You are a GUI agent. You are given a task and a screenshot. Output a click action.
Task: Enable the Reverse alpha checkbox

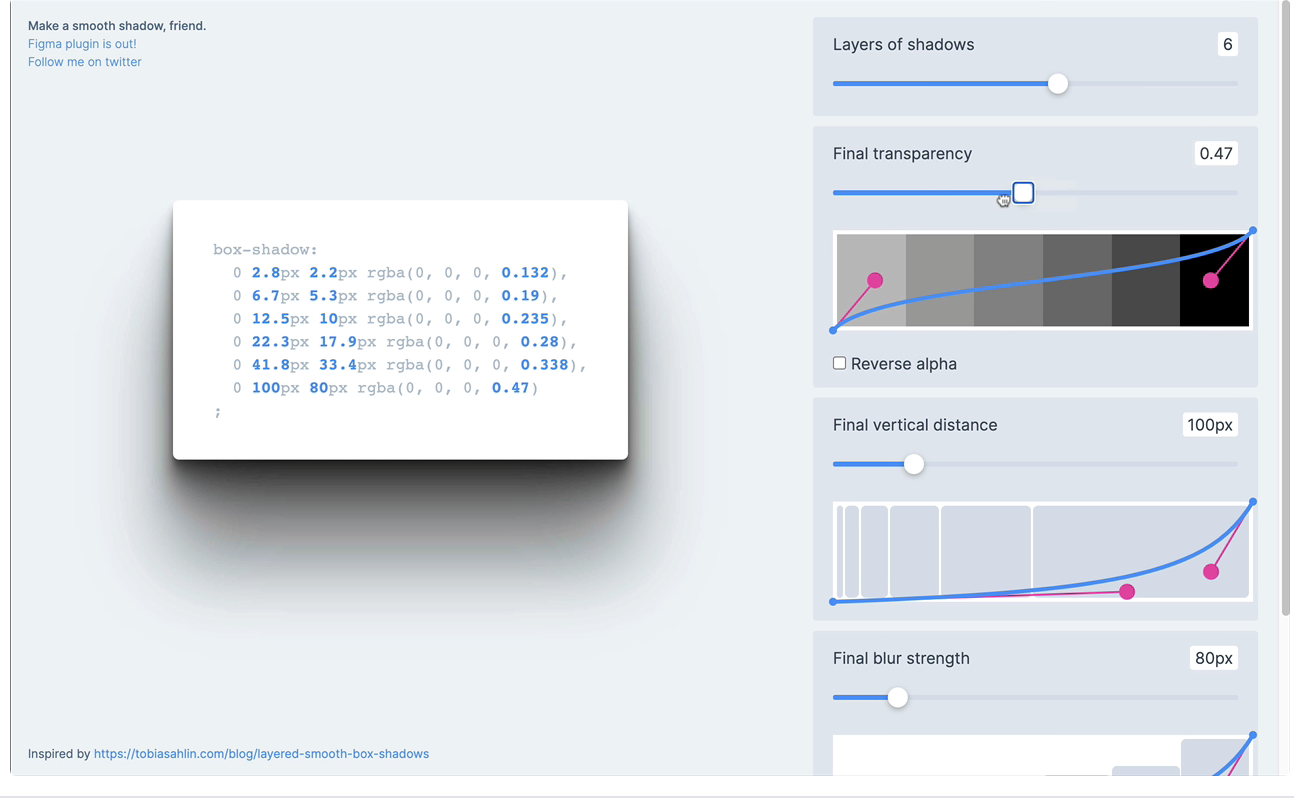click(x=840, y=363)
